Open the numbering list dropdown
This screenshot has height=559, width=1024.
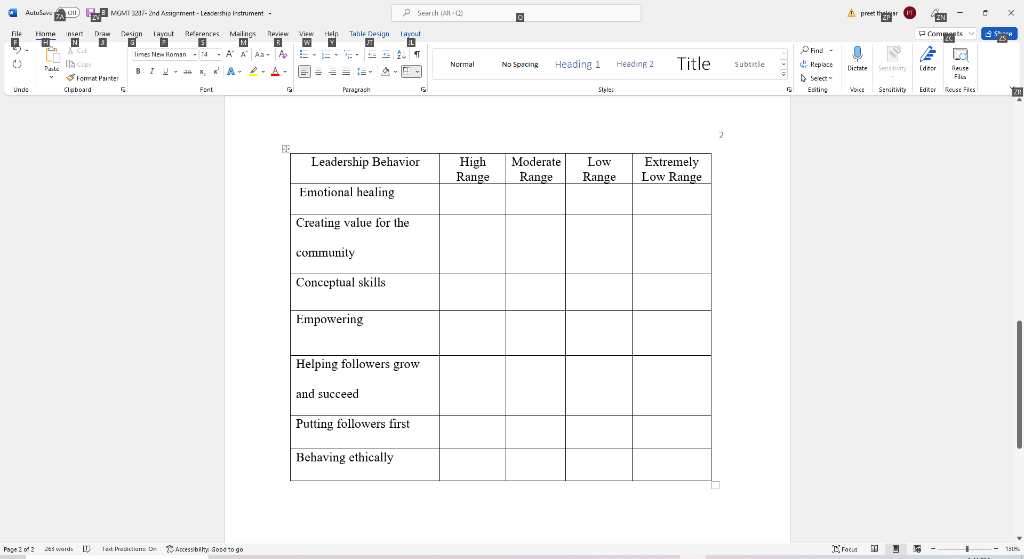pos(336,54)
